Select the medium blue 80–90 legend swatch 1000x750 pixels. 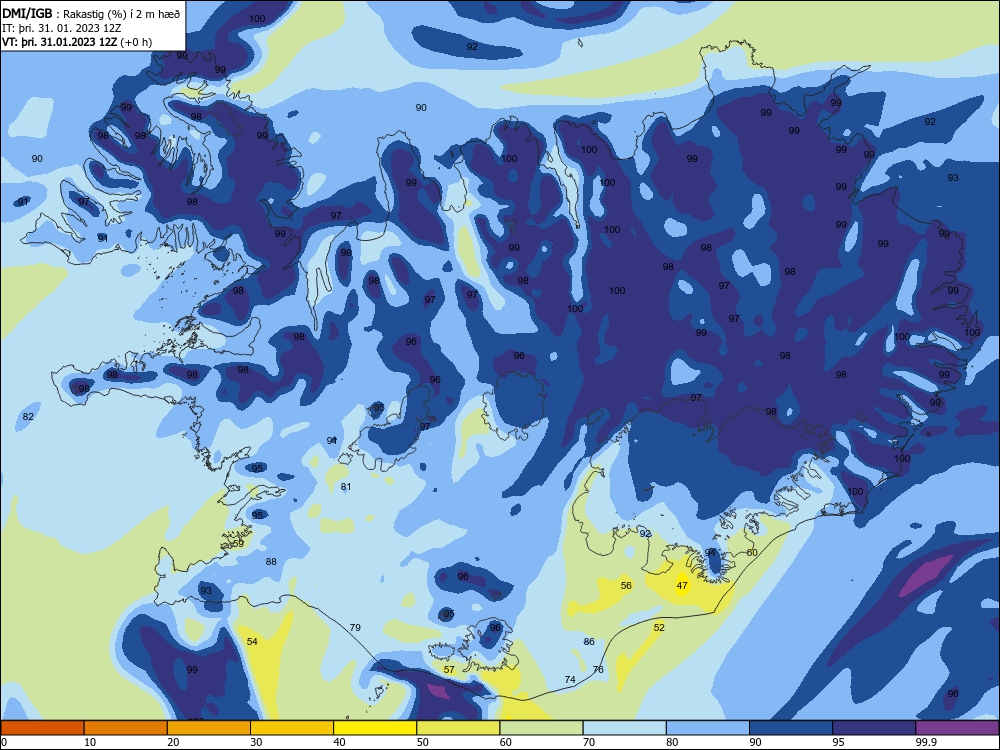[708, 728]
